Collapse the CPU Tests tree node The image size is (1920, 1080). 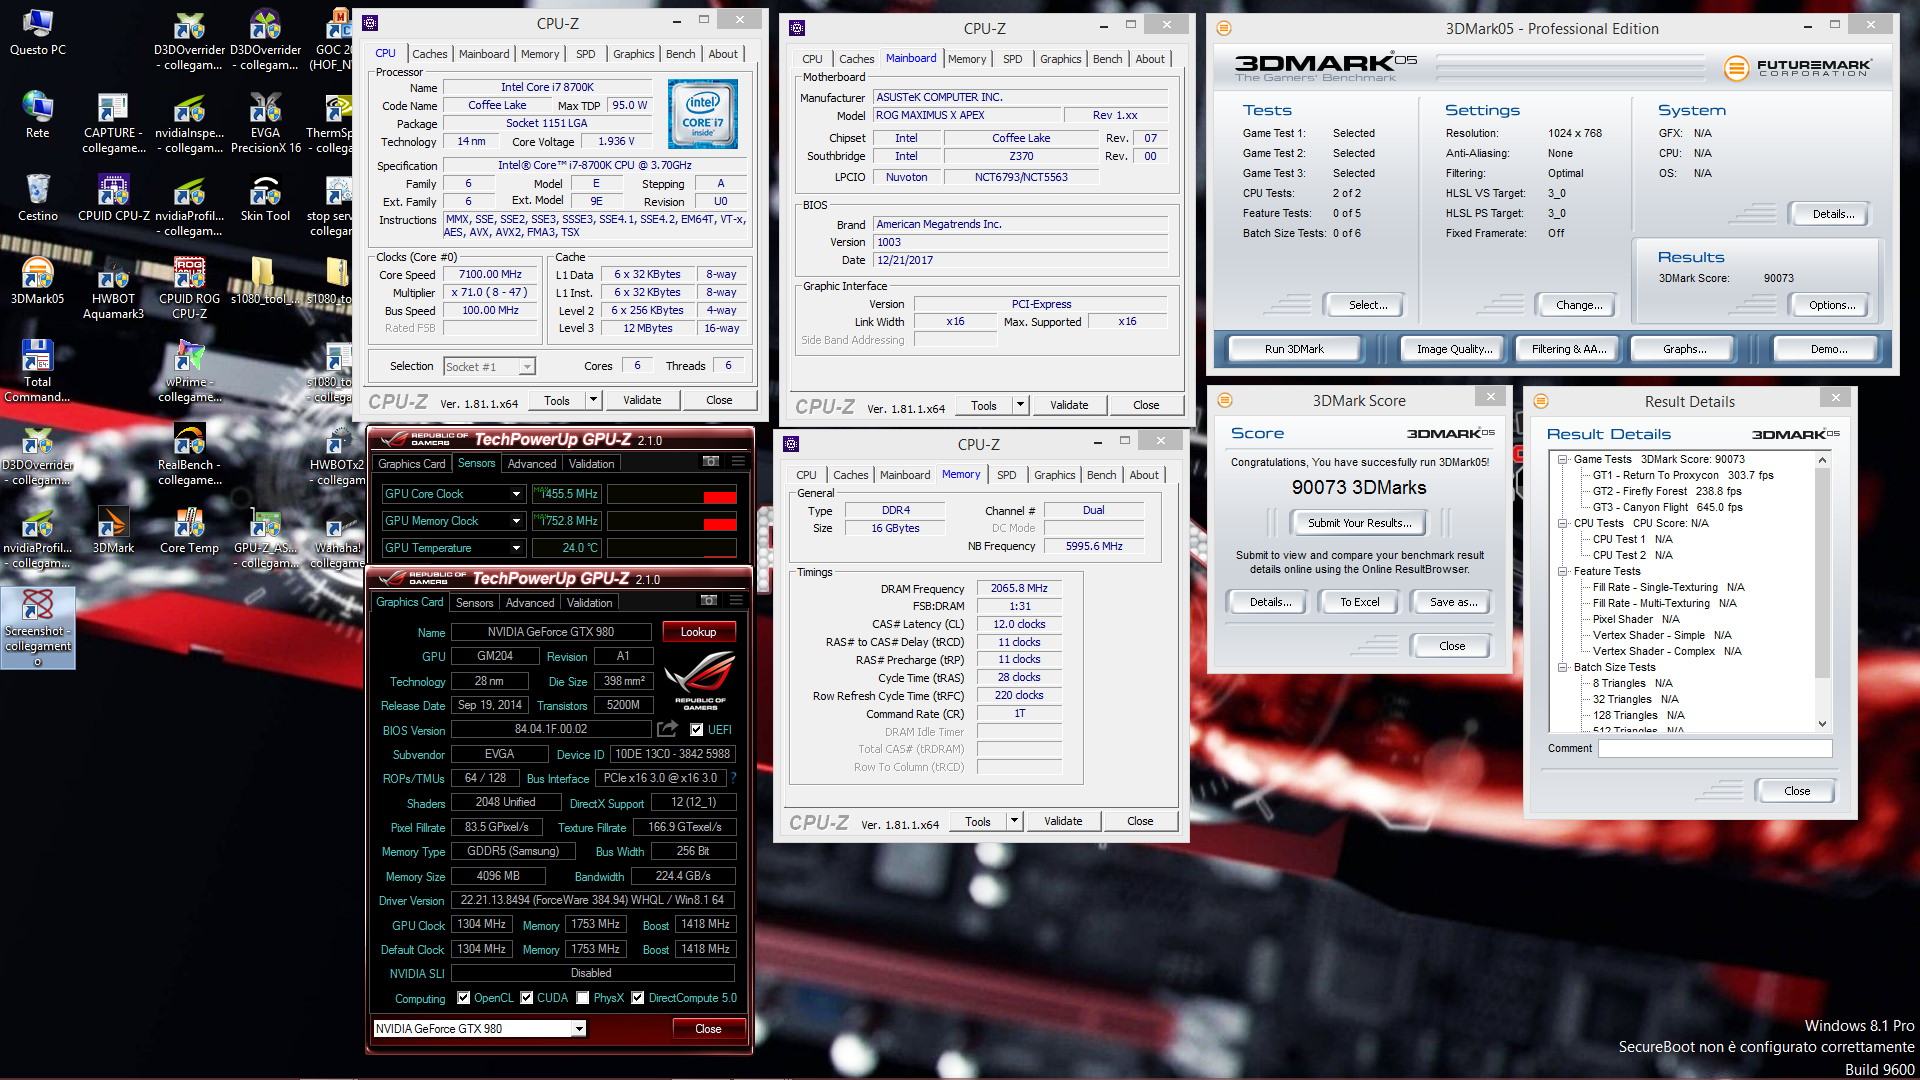tap(1563, 523)
